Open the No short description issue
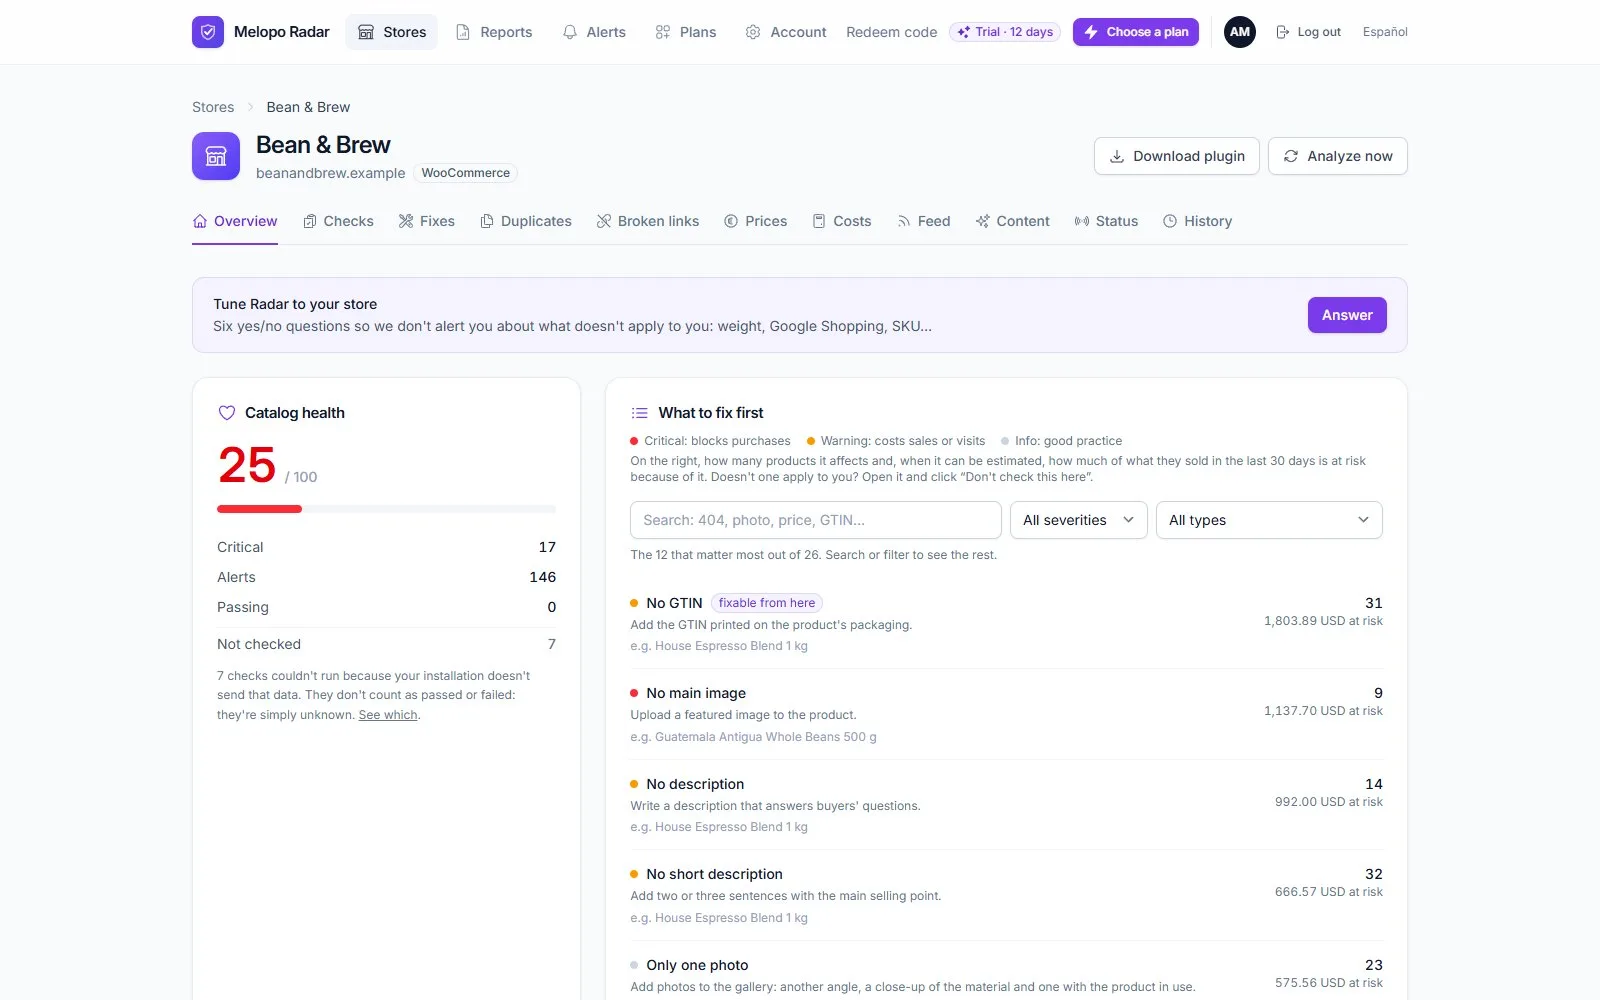1600x1000 pixels. pos(1006,895)
